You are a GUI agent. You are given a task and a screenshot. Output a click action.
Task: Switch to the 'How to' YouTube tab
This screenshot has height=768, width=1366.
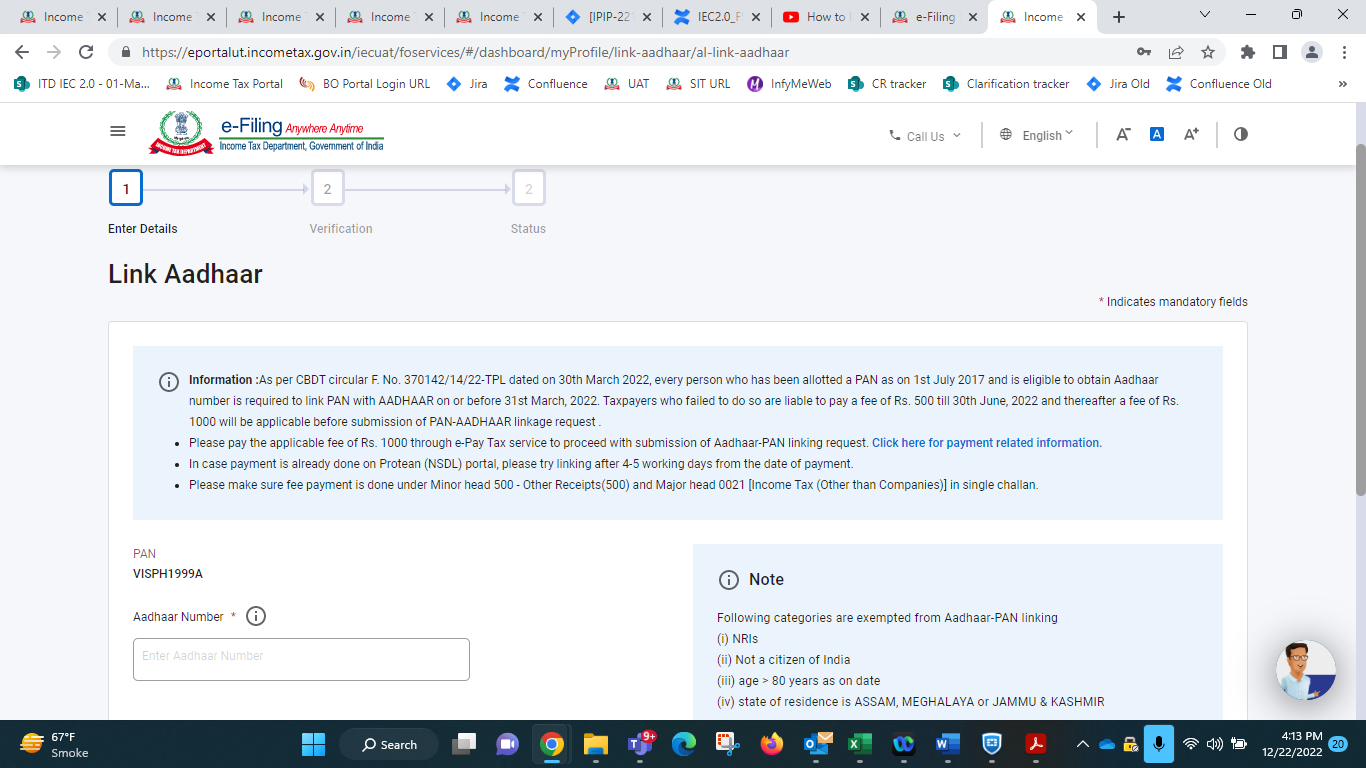point(820,16)
